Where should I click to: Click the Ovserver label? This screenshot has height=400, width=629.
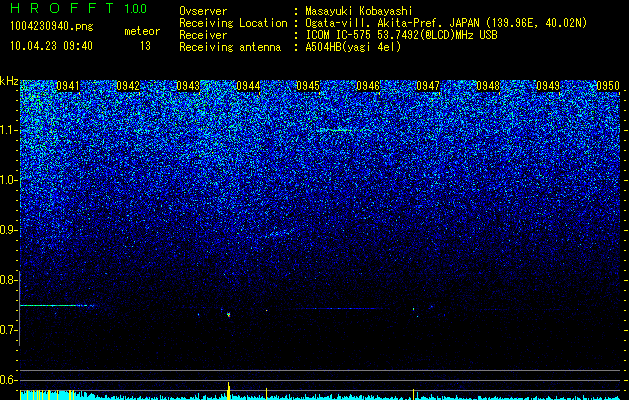tap(203, 11)
